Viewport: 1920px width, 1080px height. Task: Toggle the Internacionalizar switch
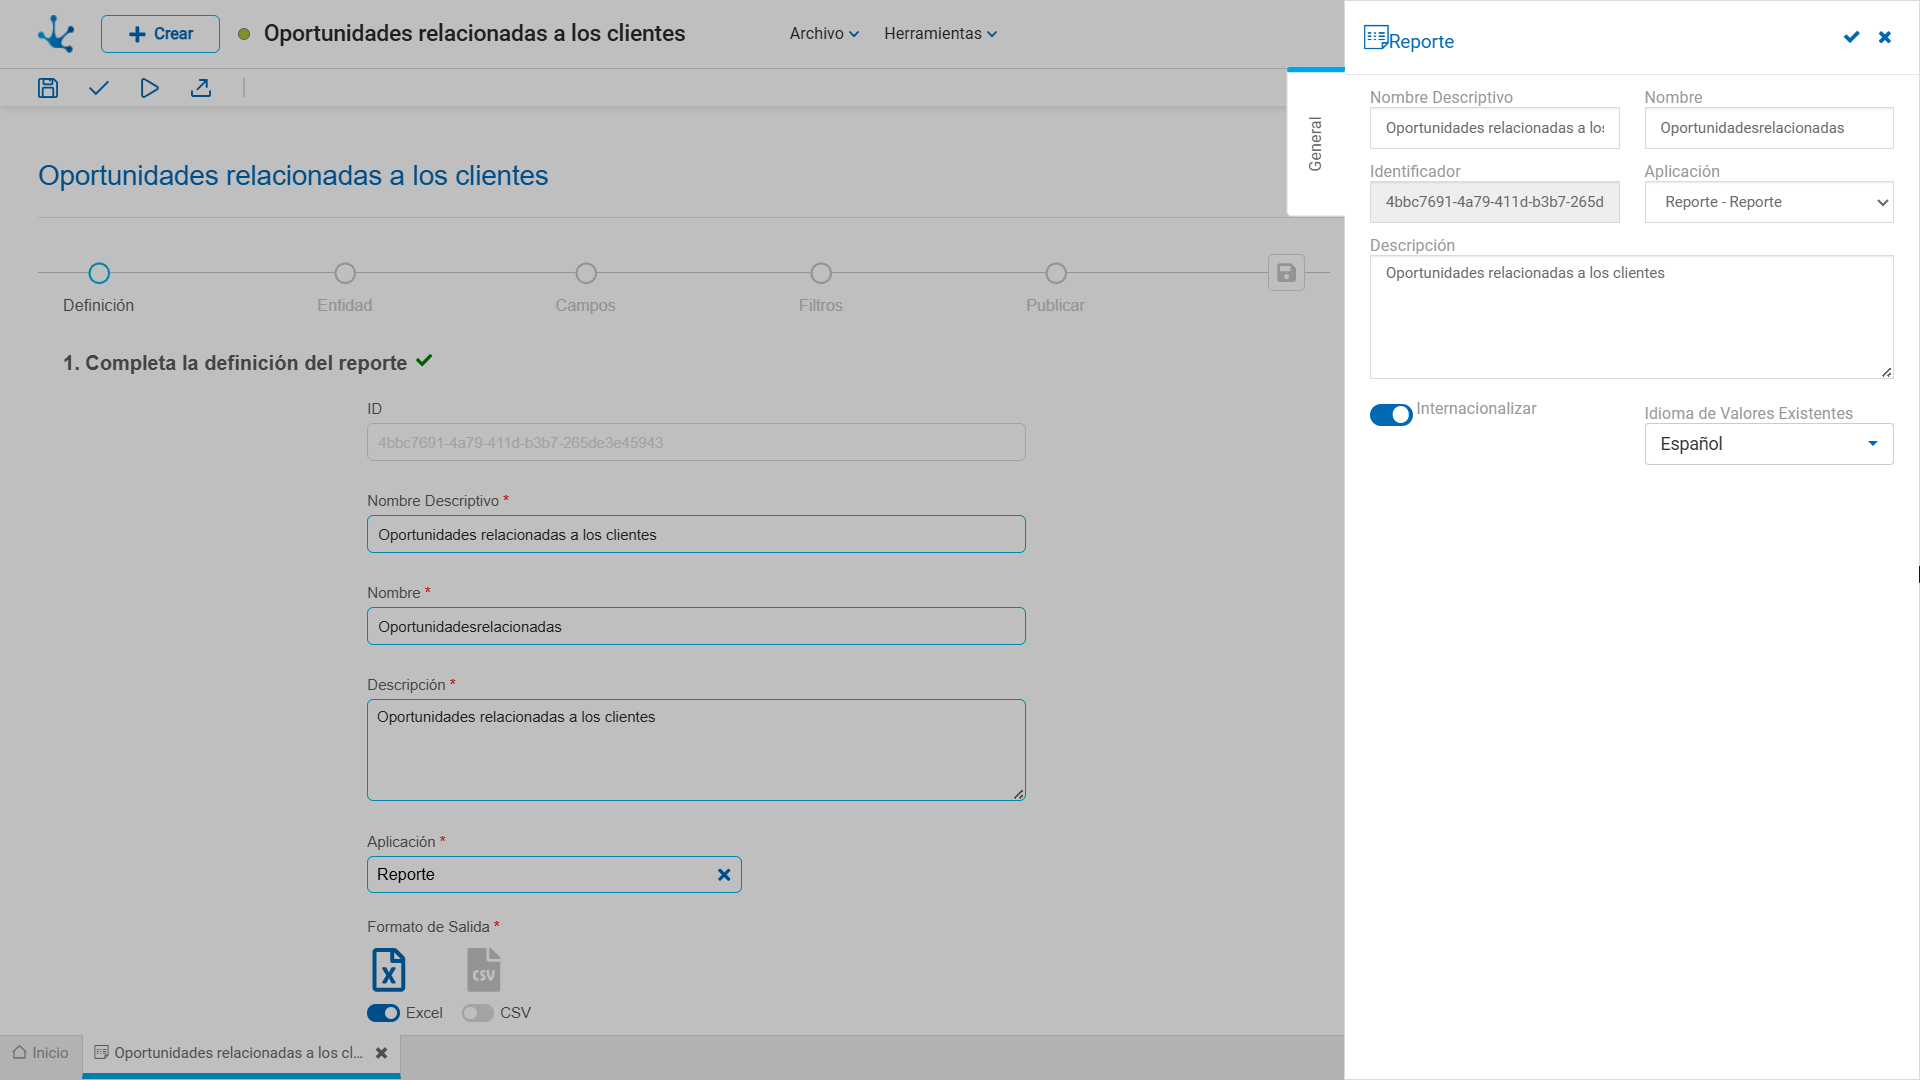(x=1391, y=414)
